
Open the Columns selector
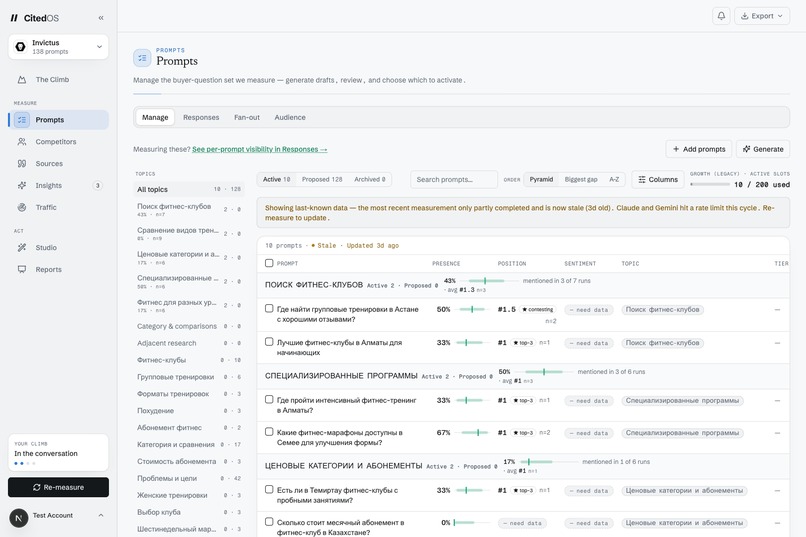657,179
